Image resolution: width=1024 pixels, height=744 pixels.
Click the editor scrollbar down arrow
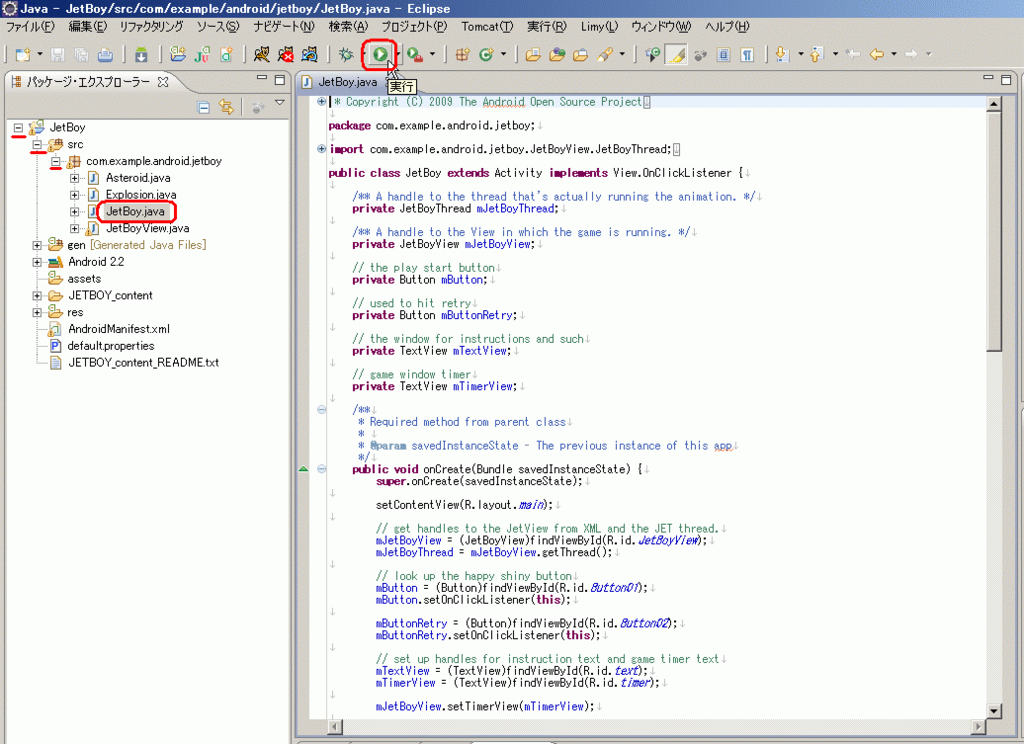tap(994, 711)
